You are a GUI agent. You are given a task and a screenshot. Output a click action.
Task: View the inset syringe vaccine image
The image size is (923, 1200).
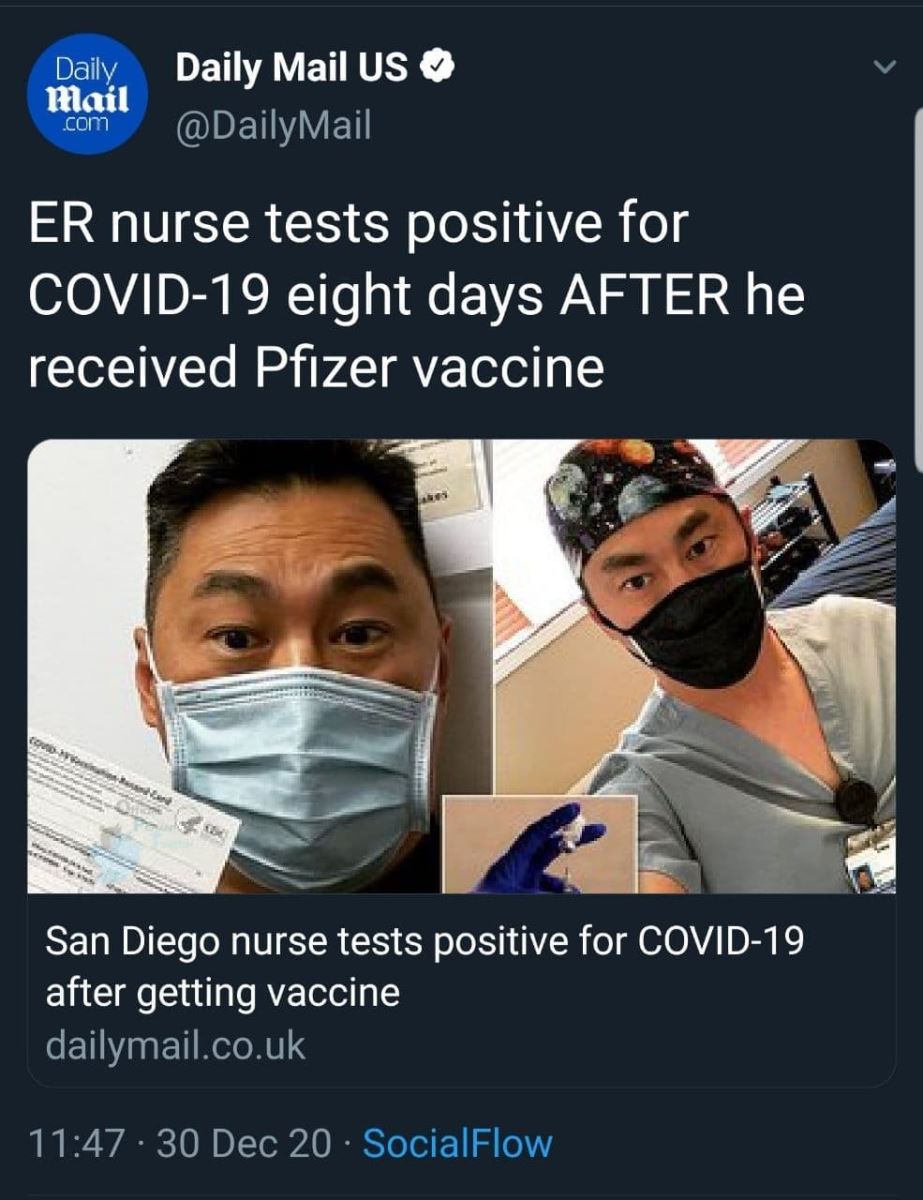pos(540,845)
